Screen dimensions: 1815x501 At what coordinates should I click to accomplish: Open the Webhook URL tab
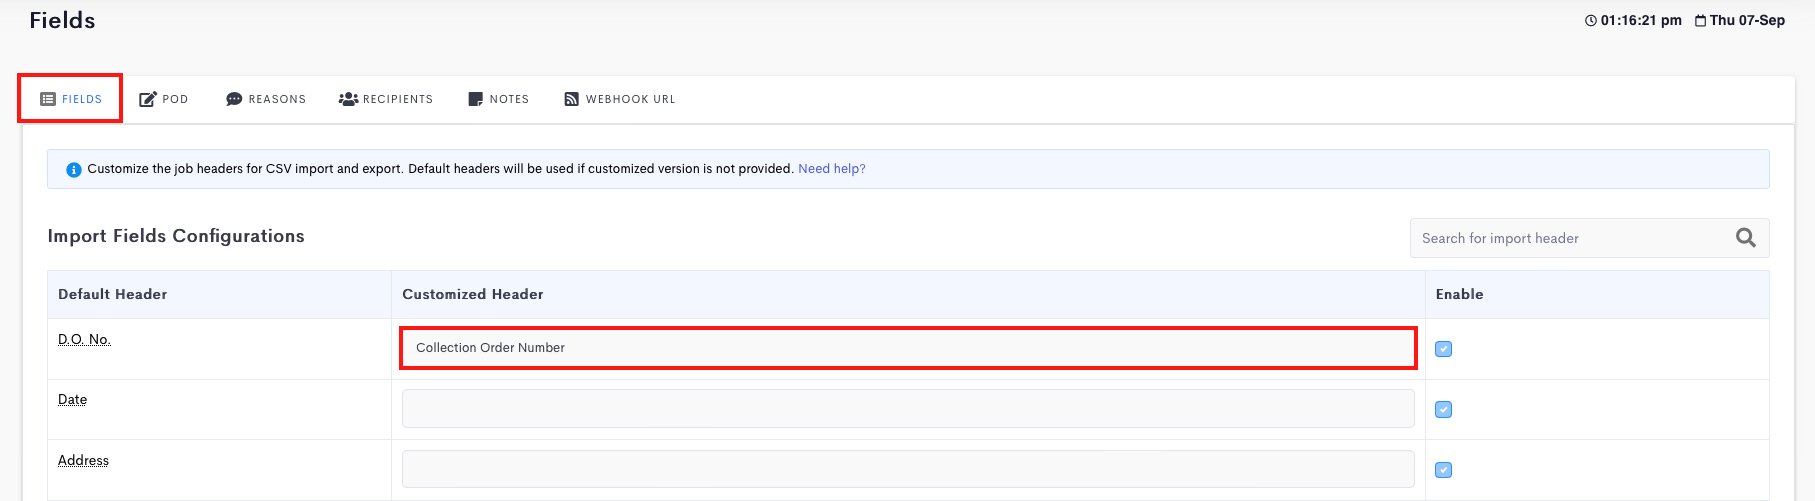[x=620, y=99]
